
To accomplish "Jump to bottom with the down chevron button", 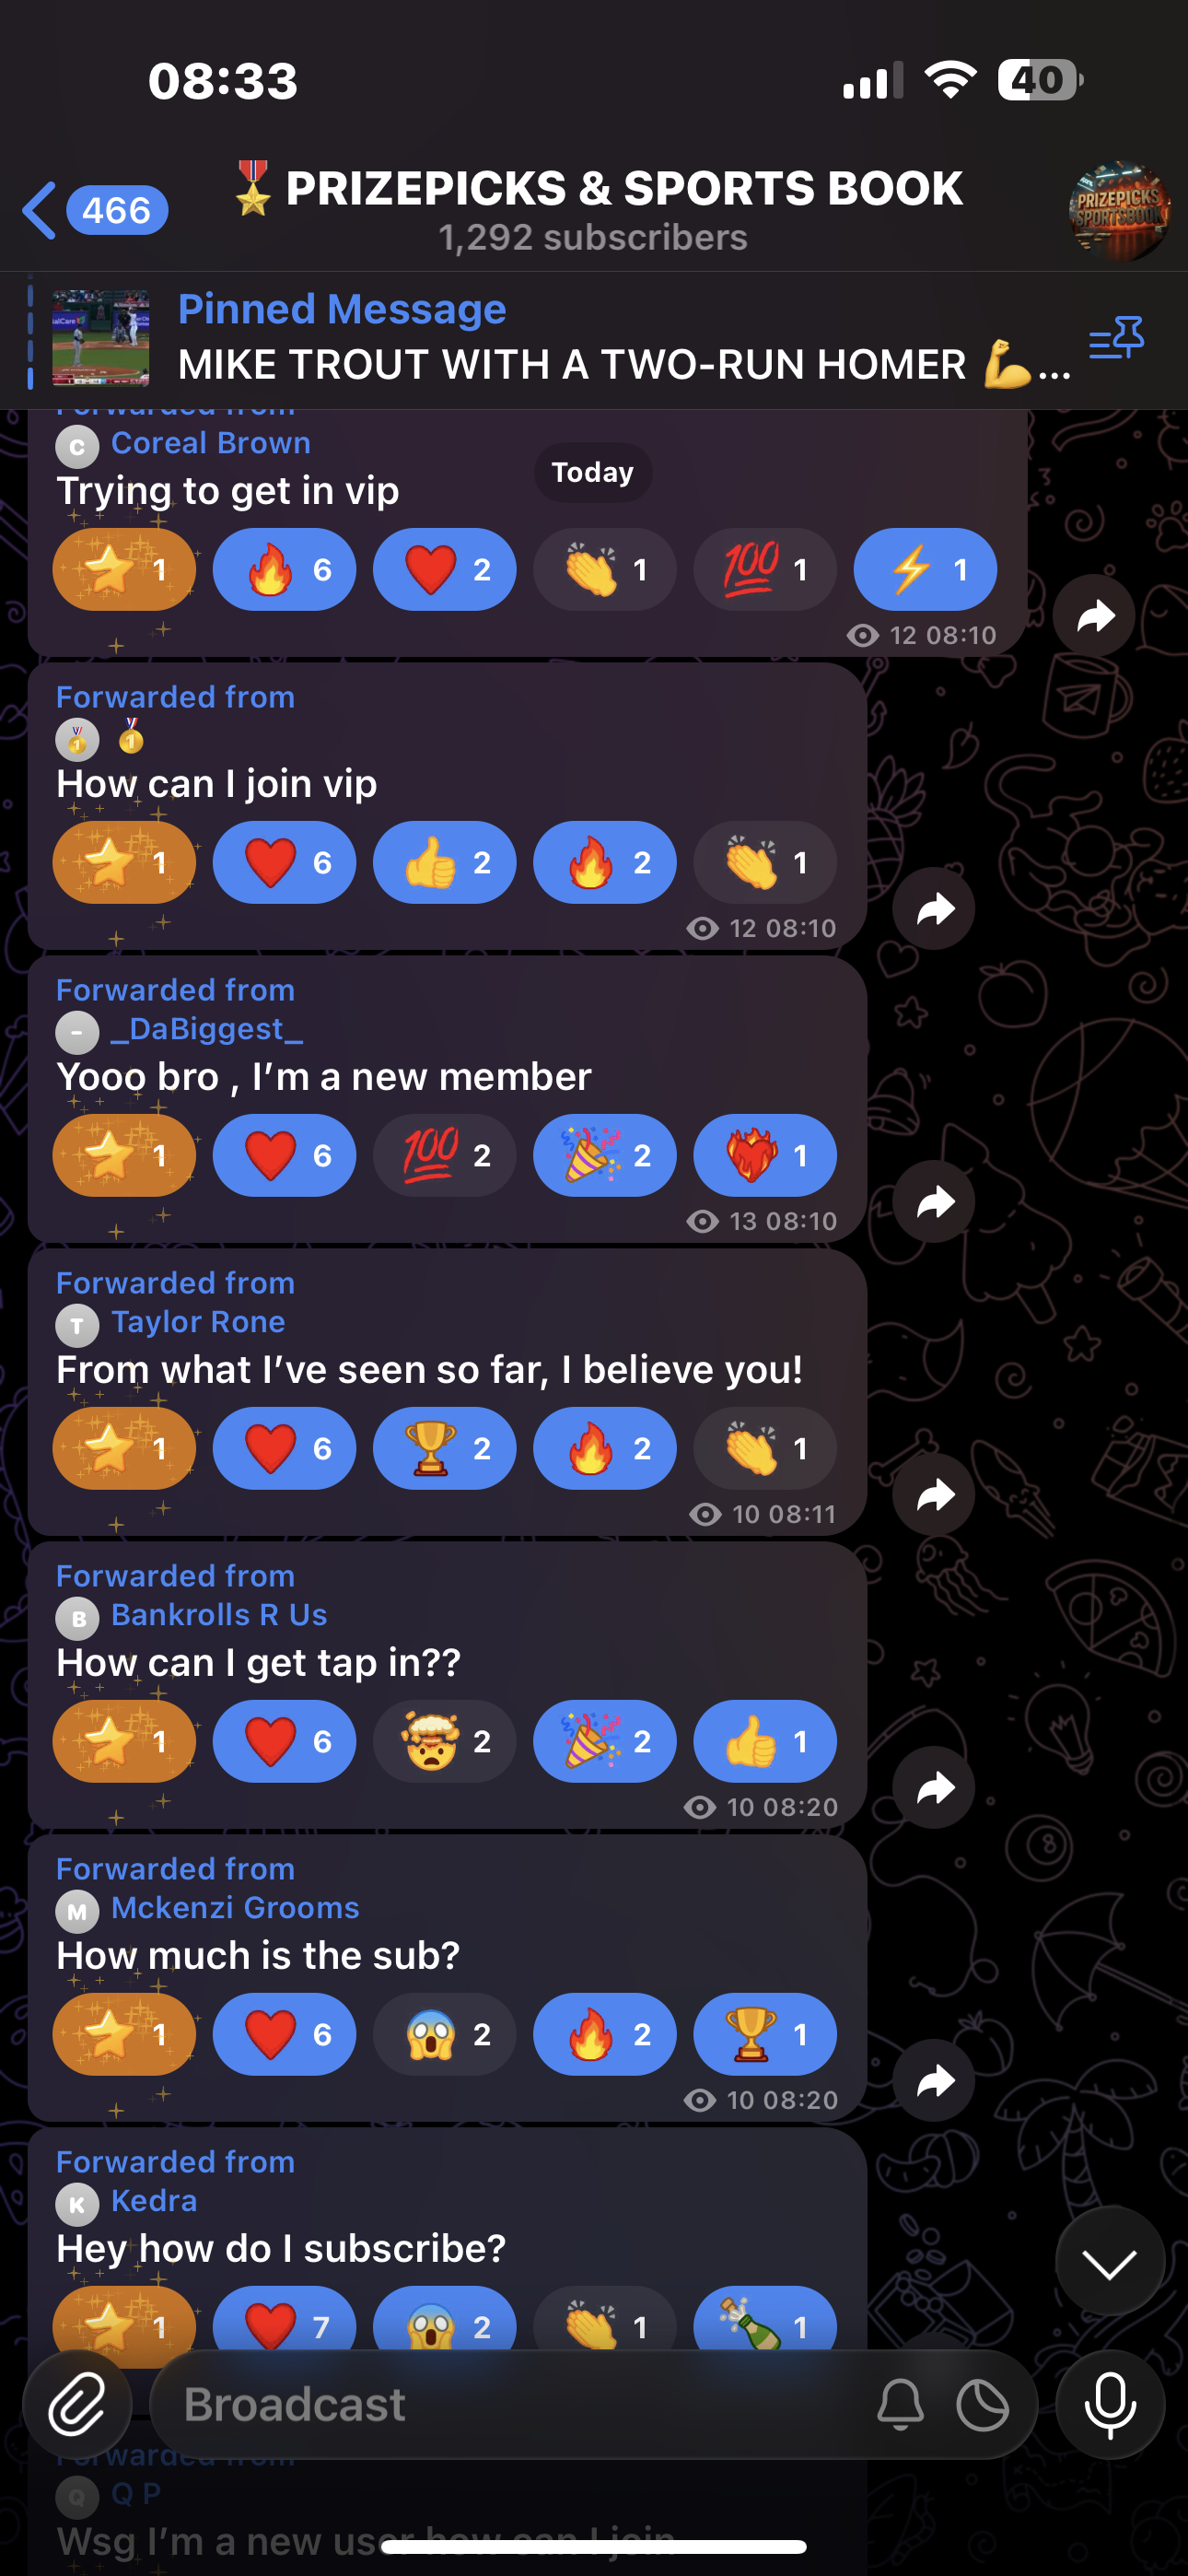I will (1110, 2260).
